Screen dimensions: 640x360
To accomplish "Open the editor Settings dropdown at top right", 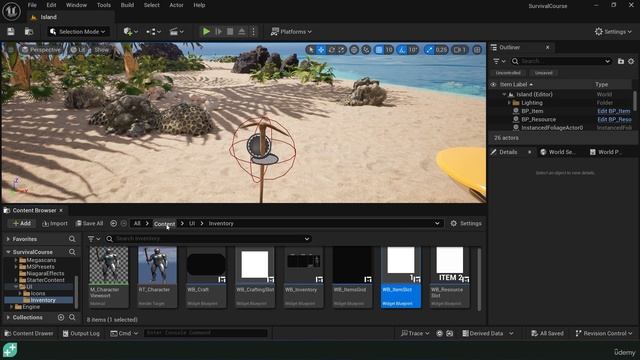I will pyautogui.click(x=613, y=31).
